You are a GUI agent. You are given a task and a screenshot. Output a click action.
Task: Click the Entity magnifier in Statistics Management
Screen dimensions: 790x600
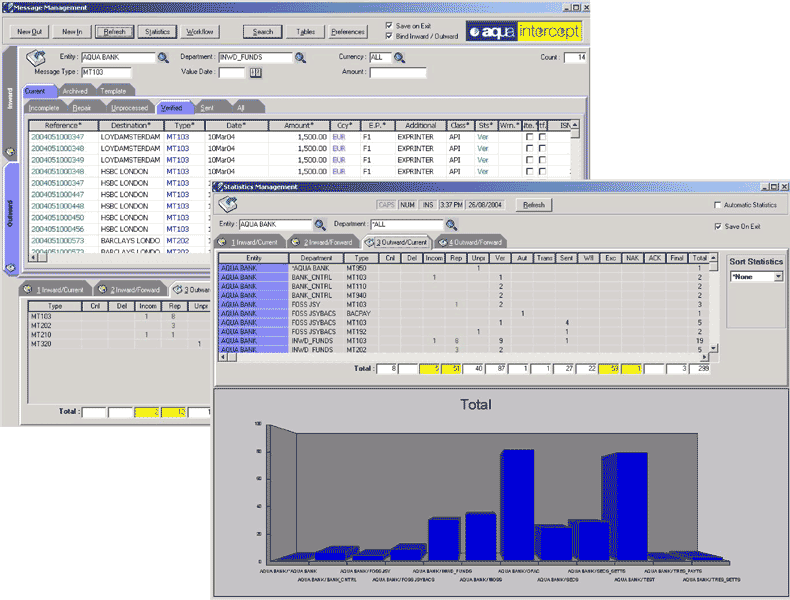coord(320,225)
